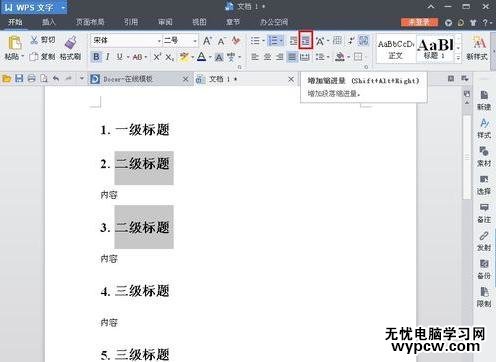Viewport: 496px width, 362px height.
Task: Apply subscript formatting
Action: (169, 57)
